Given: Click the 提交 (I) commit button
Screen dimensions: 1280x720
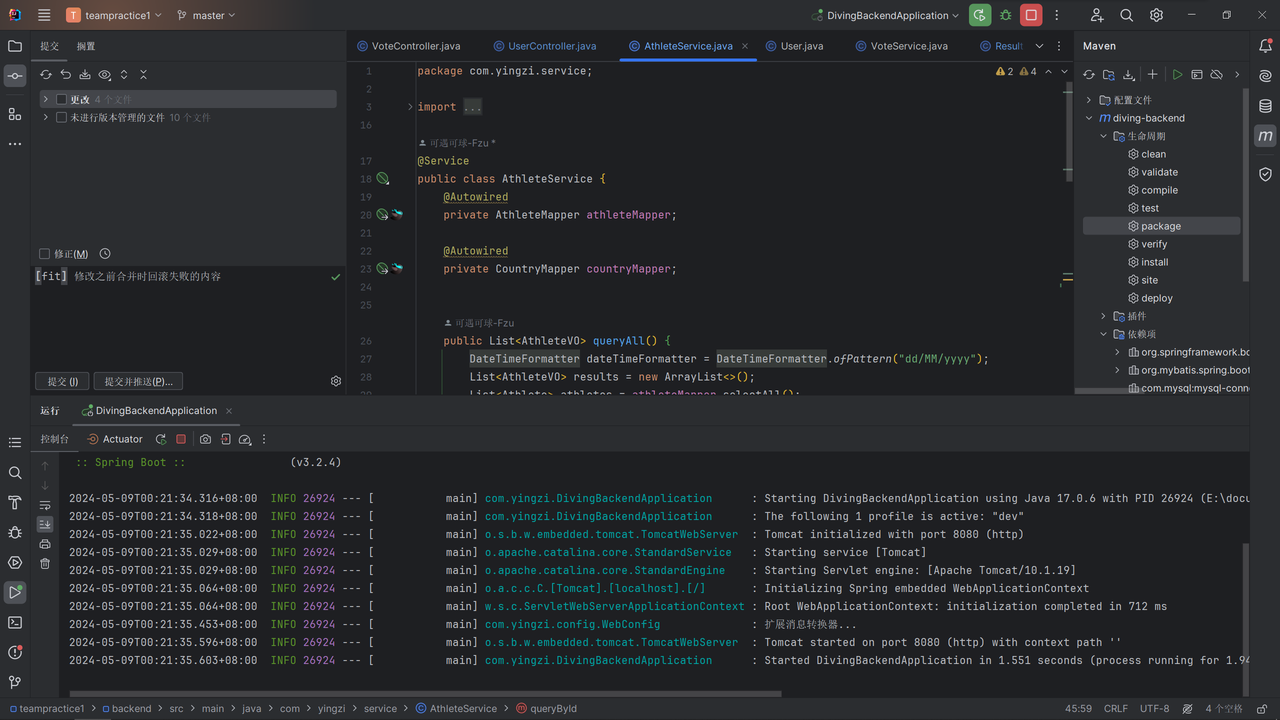Looking at the screenshot, I should (x=62, y=381).
